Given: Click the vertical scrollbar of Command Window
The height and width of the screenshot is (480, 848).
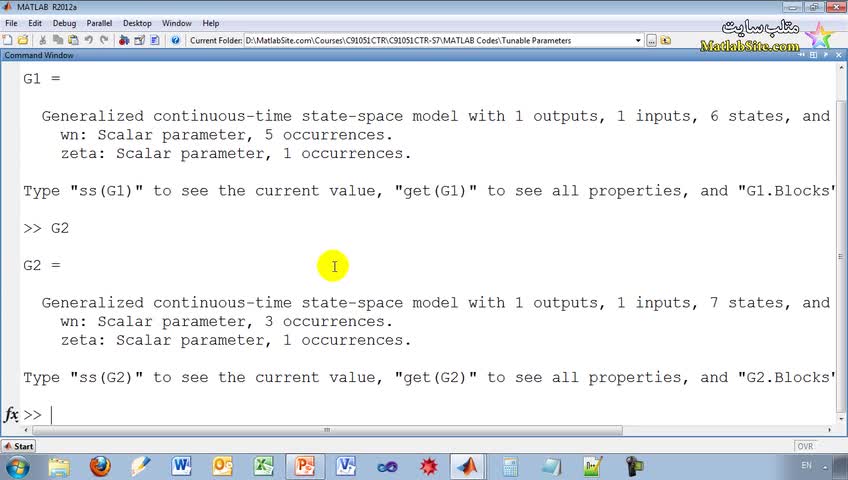Looking at the screenshot, I should point(840,256).
